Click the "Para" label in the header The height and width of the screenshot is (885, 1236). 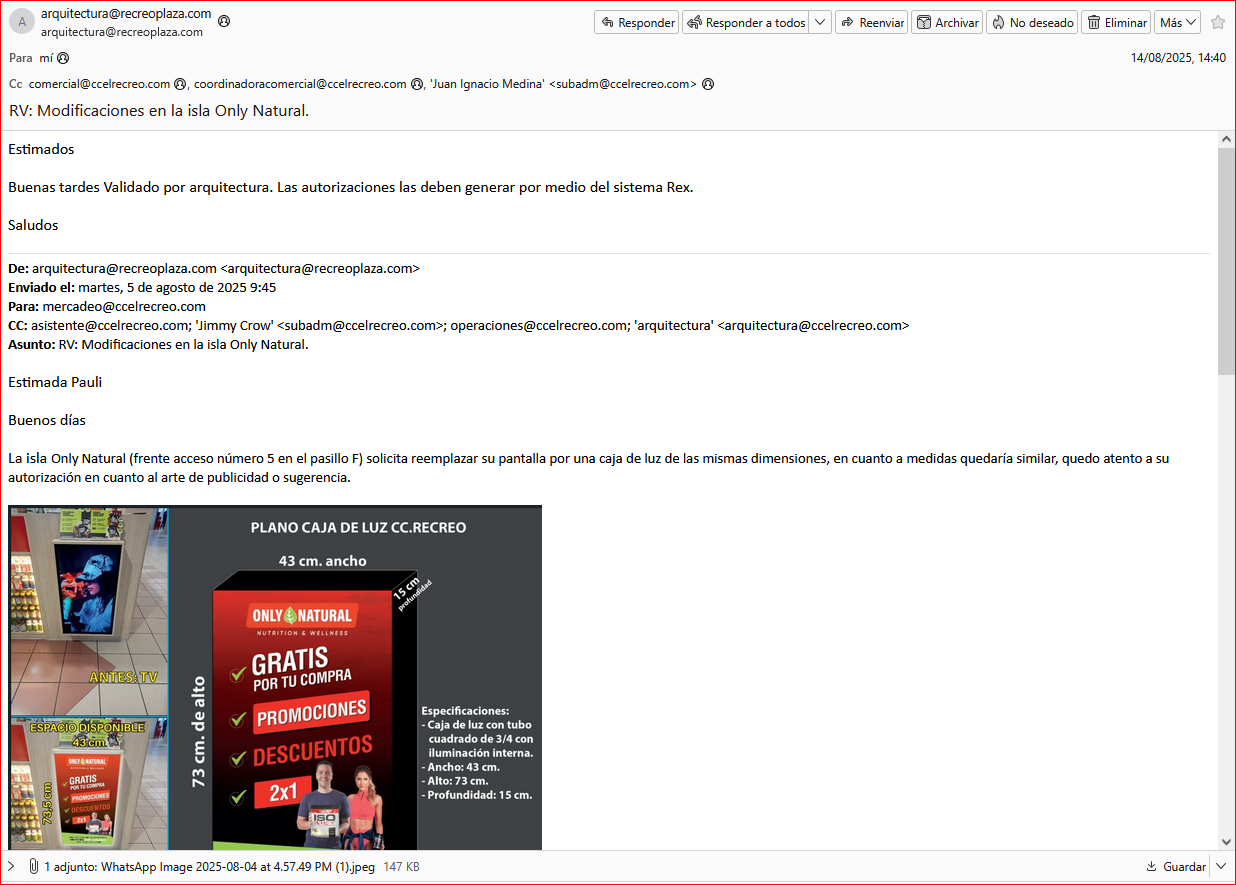[x=21, y=58]
